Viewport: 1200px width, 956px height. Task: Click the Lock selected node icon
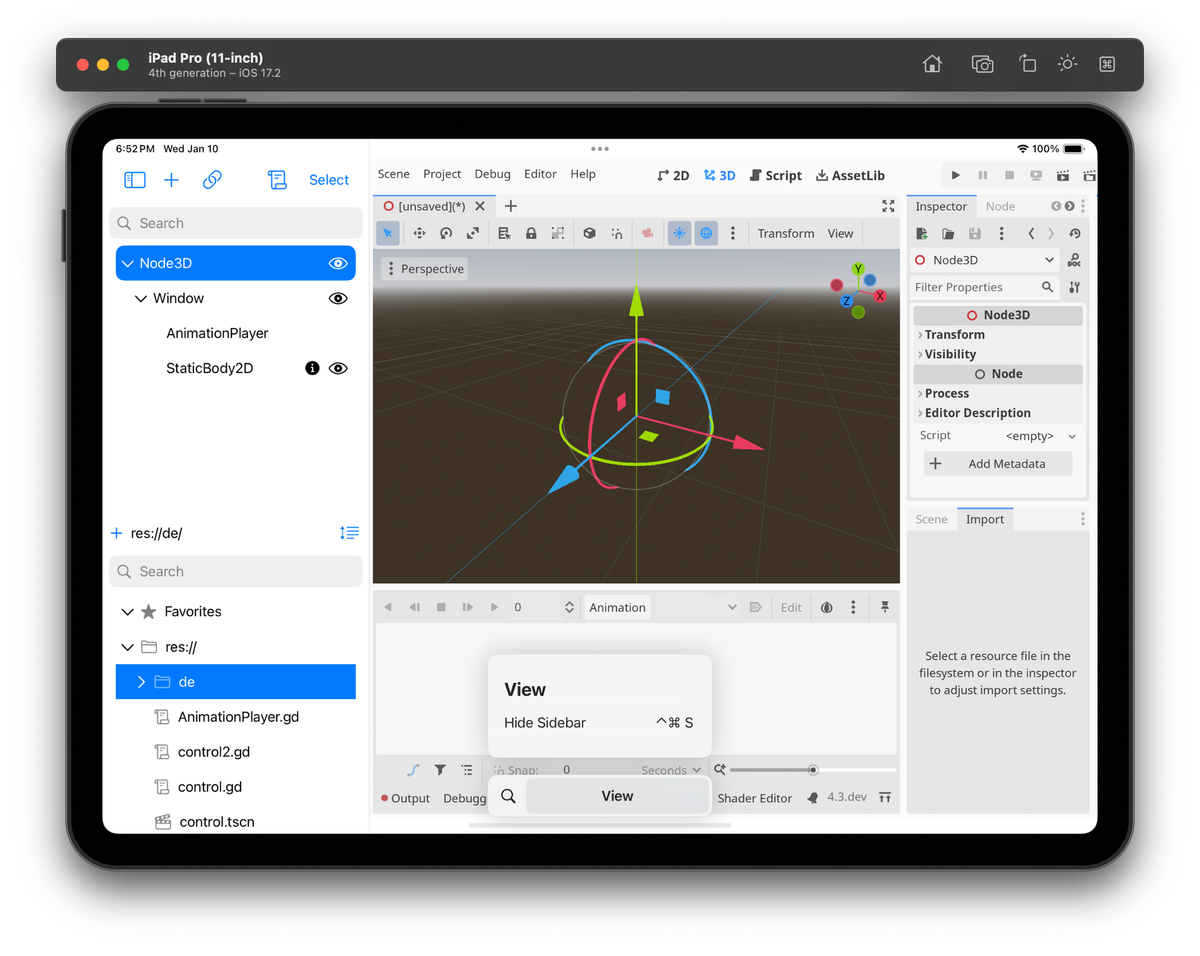pos(531,232)
